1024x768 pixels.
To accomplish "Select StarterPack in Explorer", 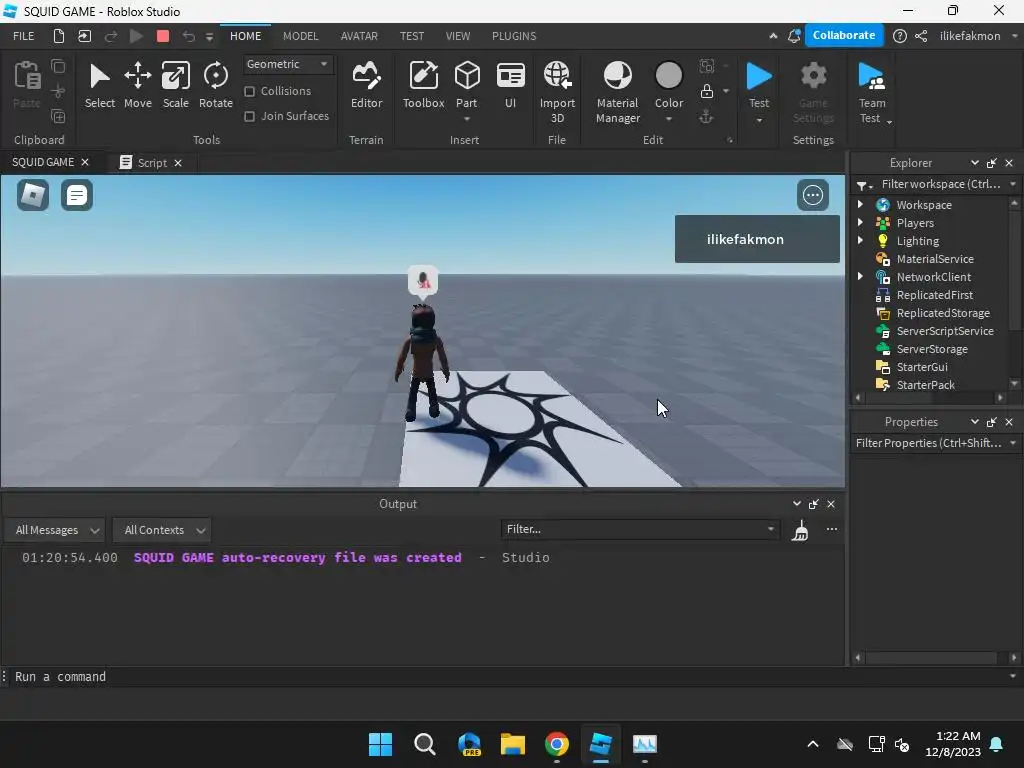I will pos(925,385).
